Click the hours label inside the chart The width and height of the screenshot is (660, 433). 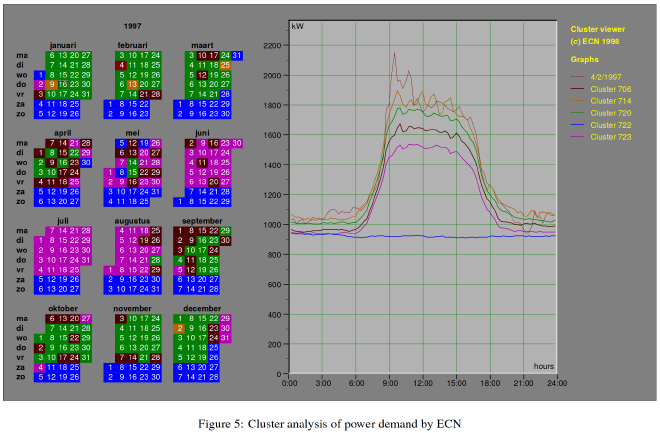(x=544, y=366)
